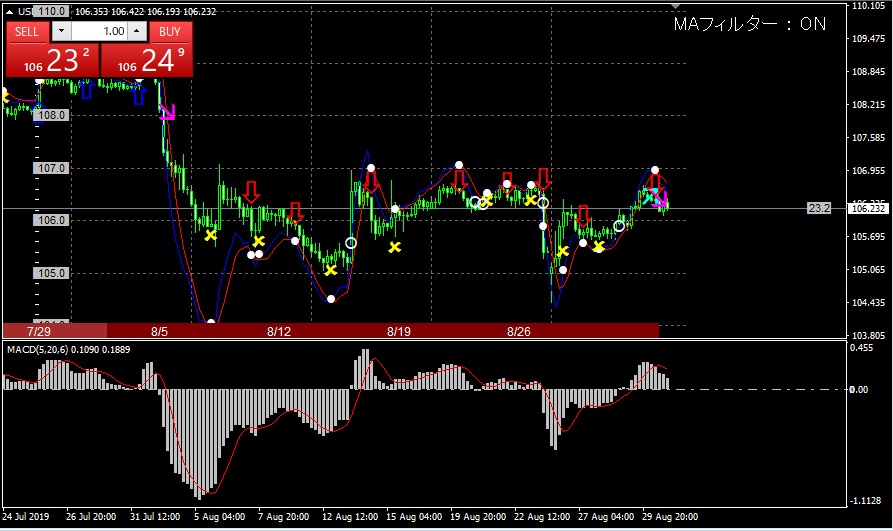Click 110.105 on the price scale
The width and height of the screenshot is (893, 531).
pos(869,6)
